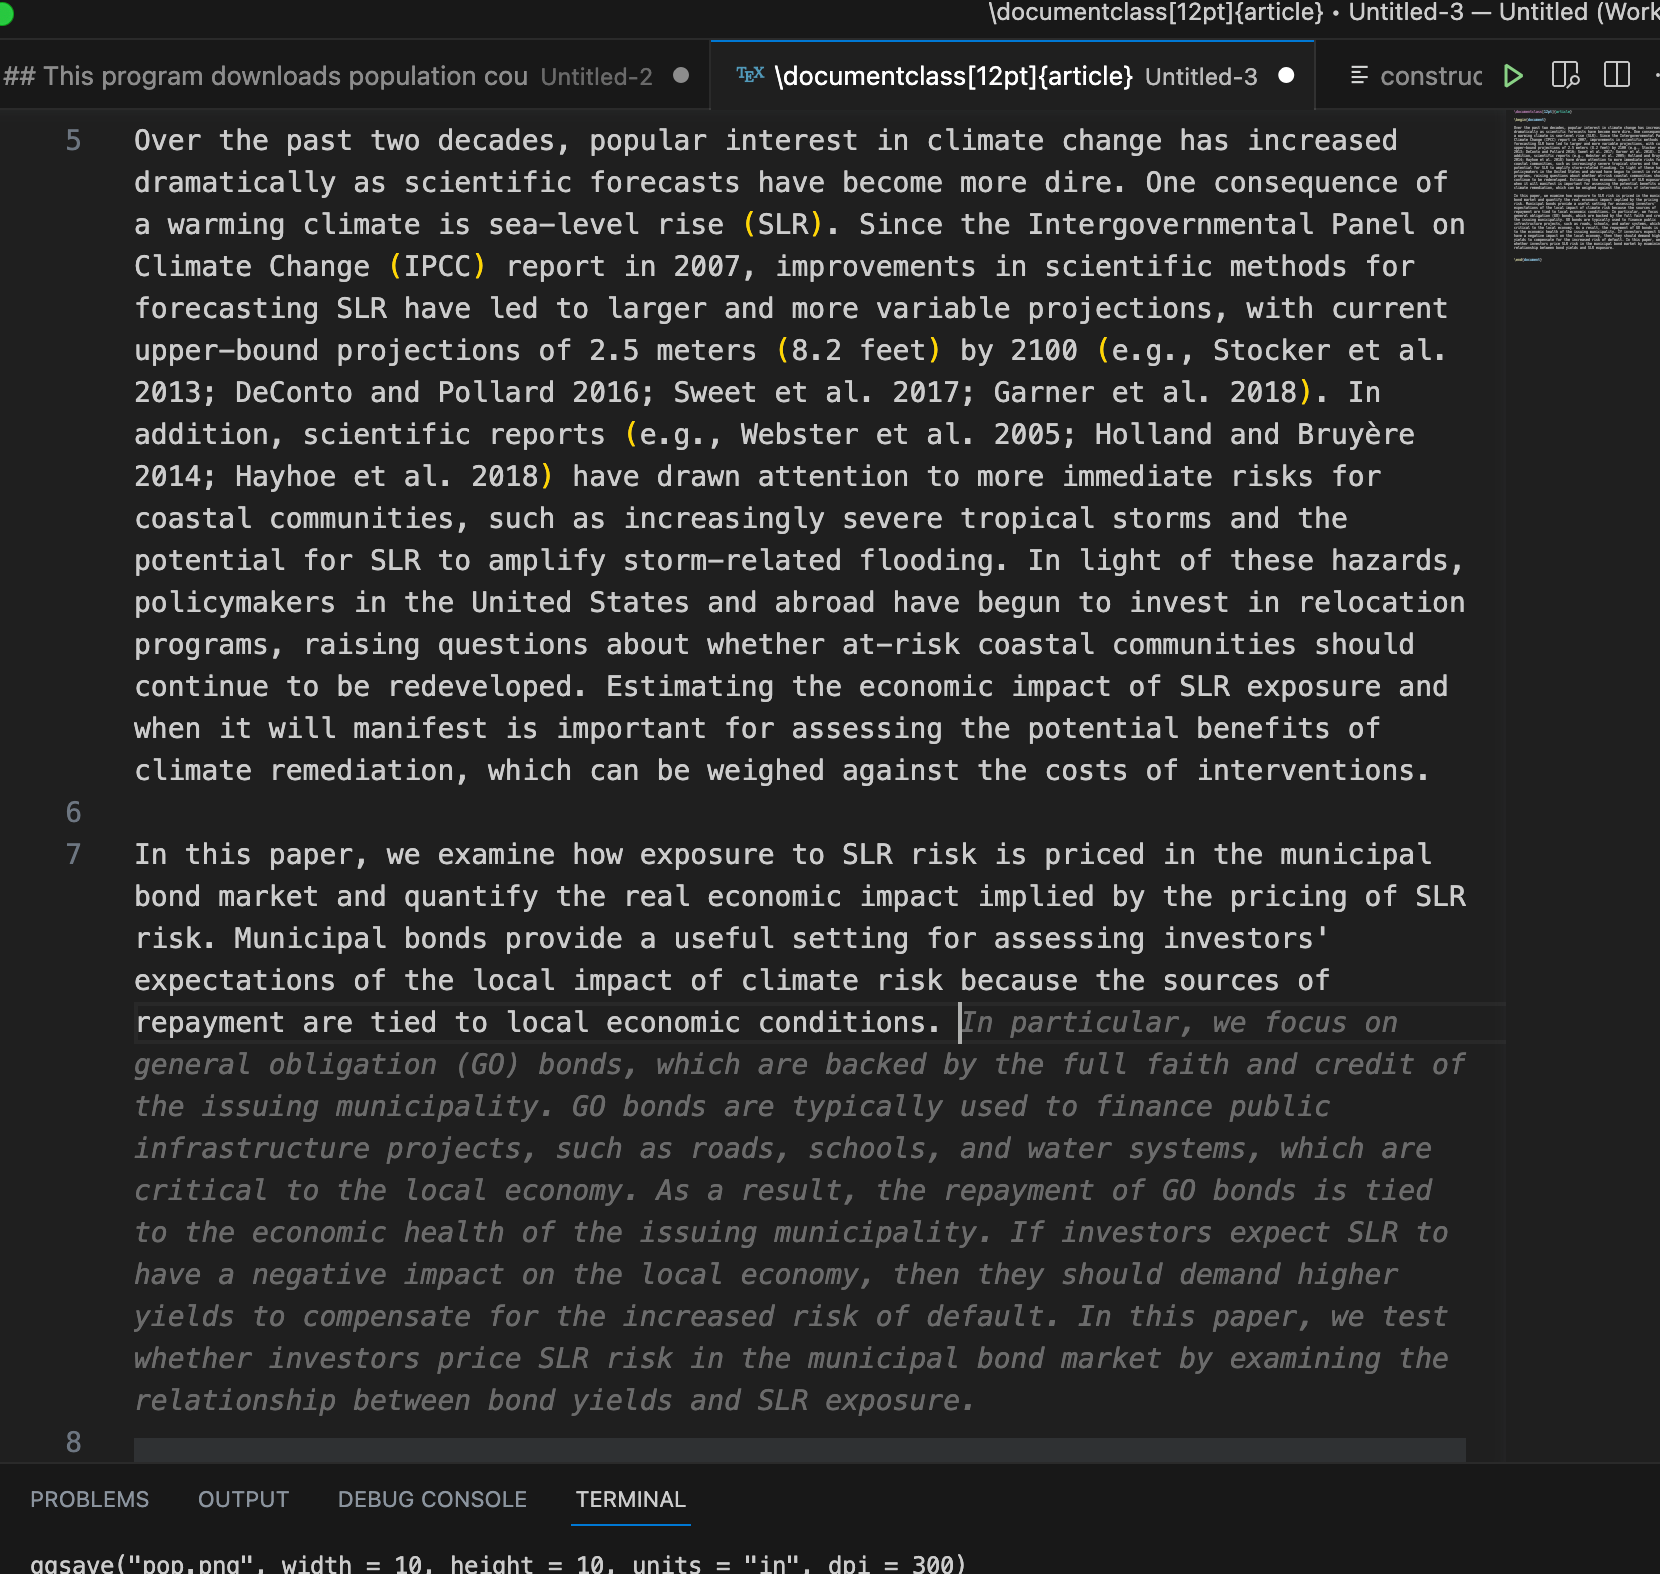
Task: Switch to the TERMINAL panel tab
Action: (x=630, y=1499)
